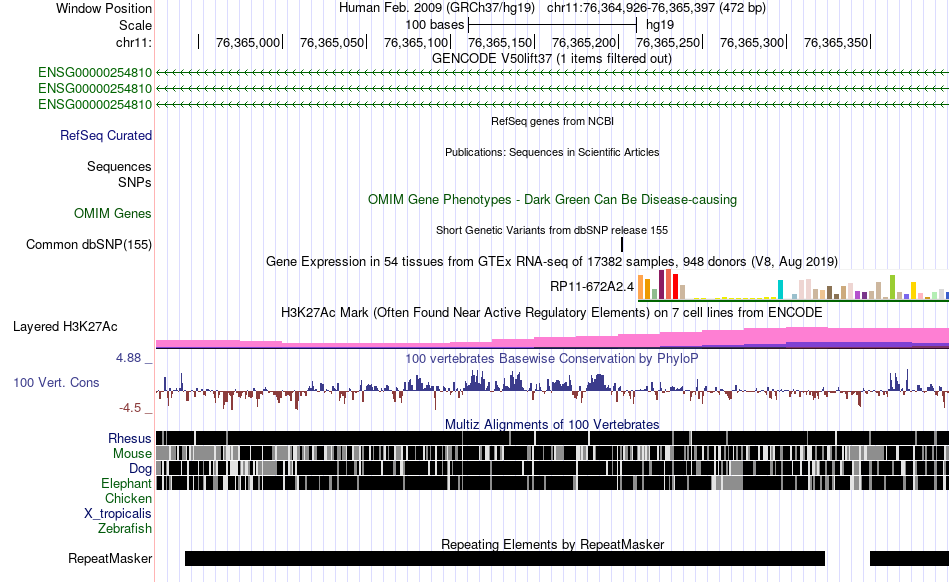
Task: Click the Dog alignment track bar
Action: [552, 468]
